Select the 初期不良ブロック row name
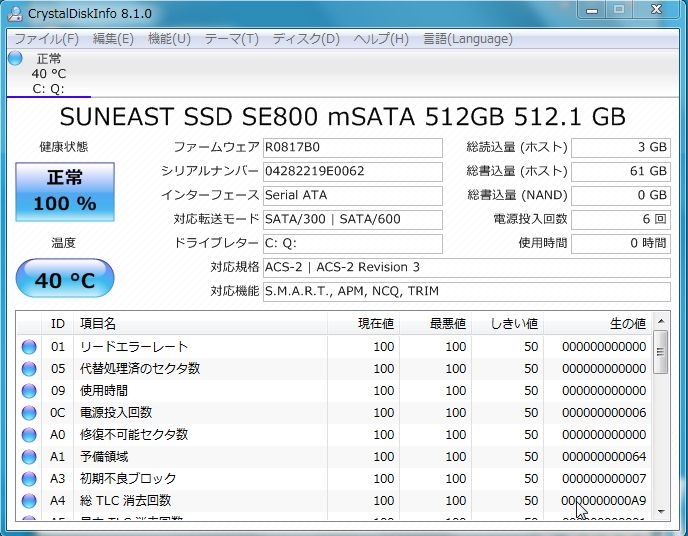Screen dimensions: 688x536 [128, 479]
